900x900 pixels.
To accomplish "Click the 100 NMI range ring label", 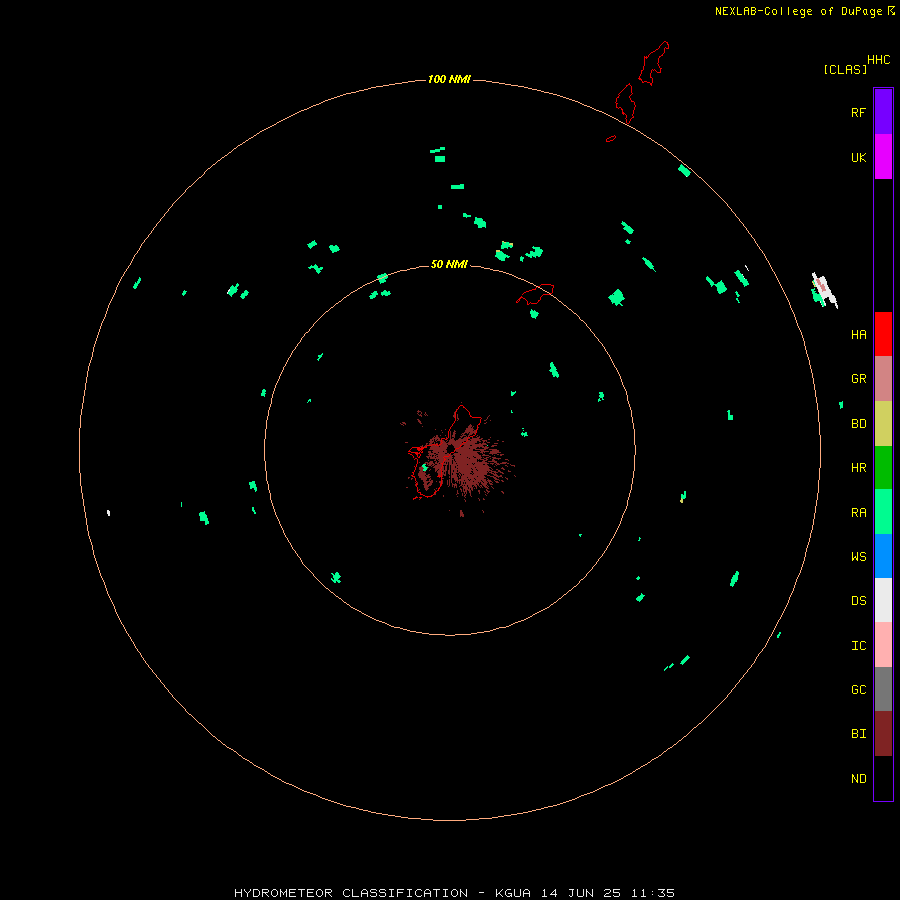I will [449, 79].
